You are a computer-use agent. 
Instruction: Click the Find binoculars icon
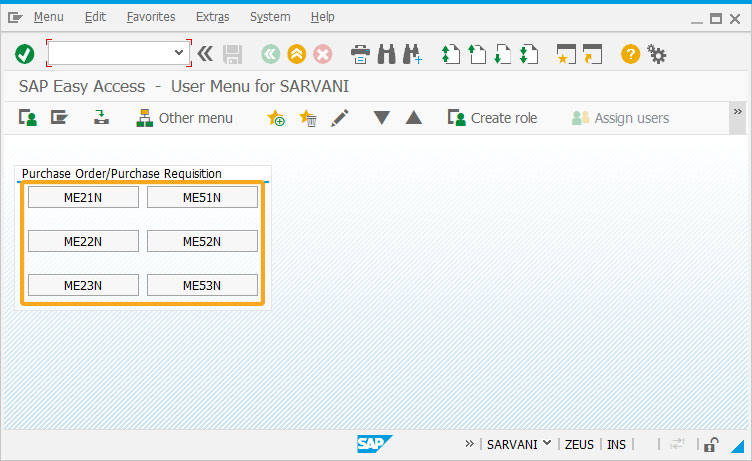click(x=387, y=54)
